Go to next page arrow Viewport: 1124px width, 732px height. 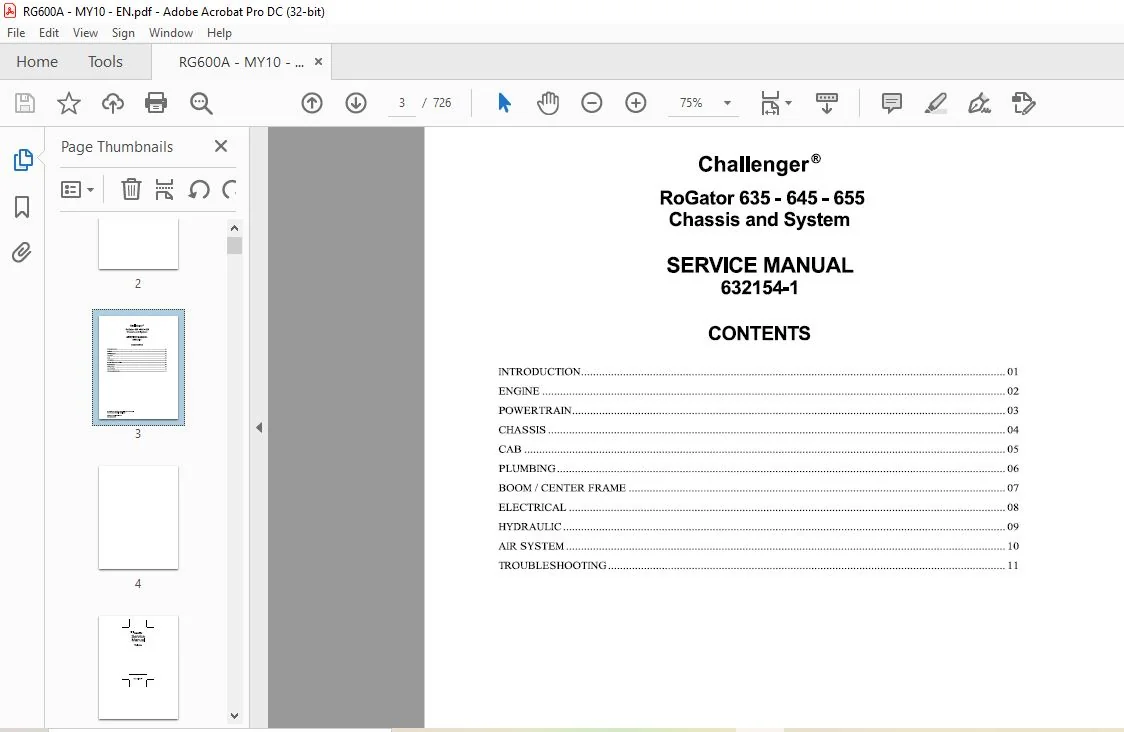point(356,103)
